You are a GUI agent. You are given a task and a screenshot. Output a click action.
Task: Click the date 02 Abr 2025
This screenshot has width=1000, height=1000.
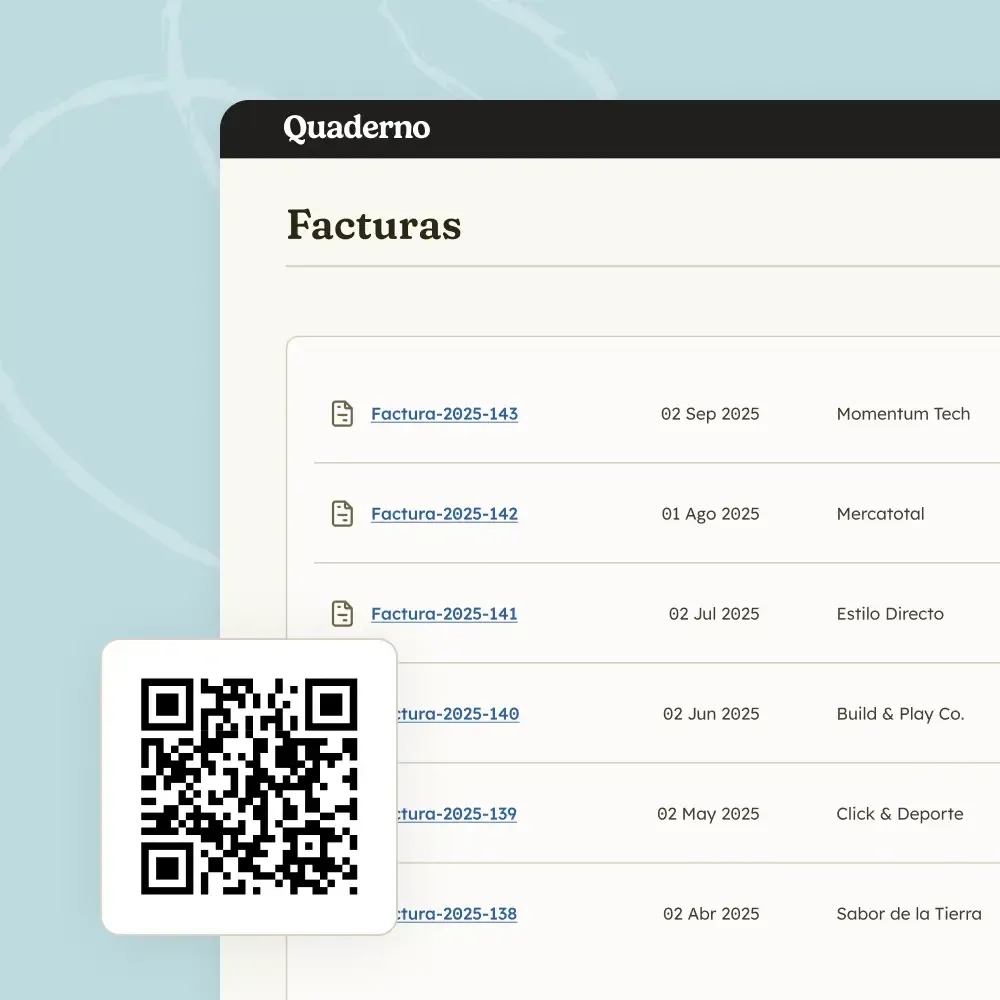click(x=711, y=914)
